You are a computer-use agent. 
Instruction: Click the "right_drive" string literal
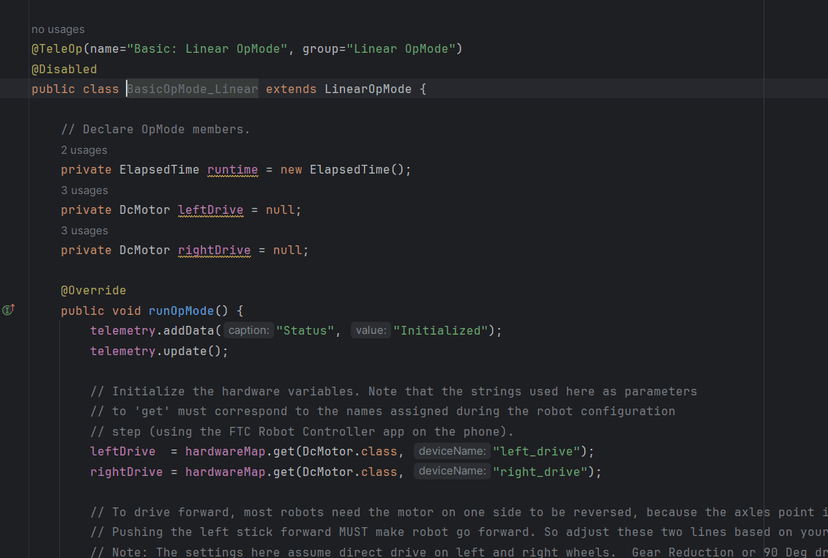[540, 472]
